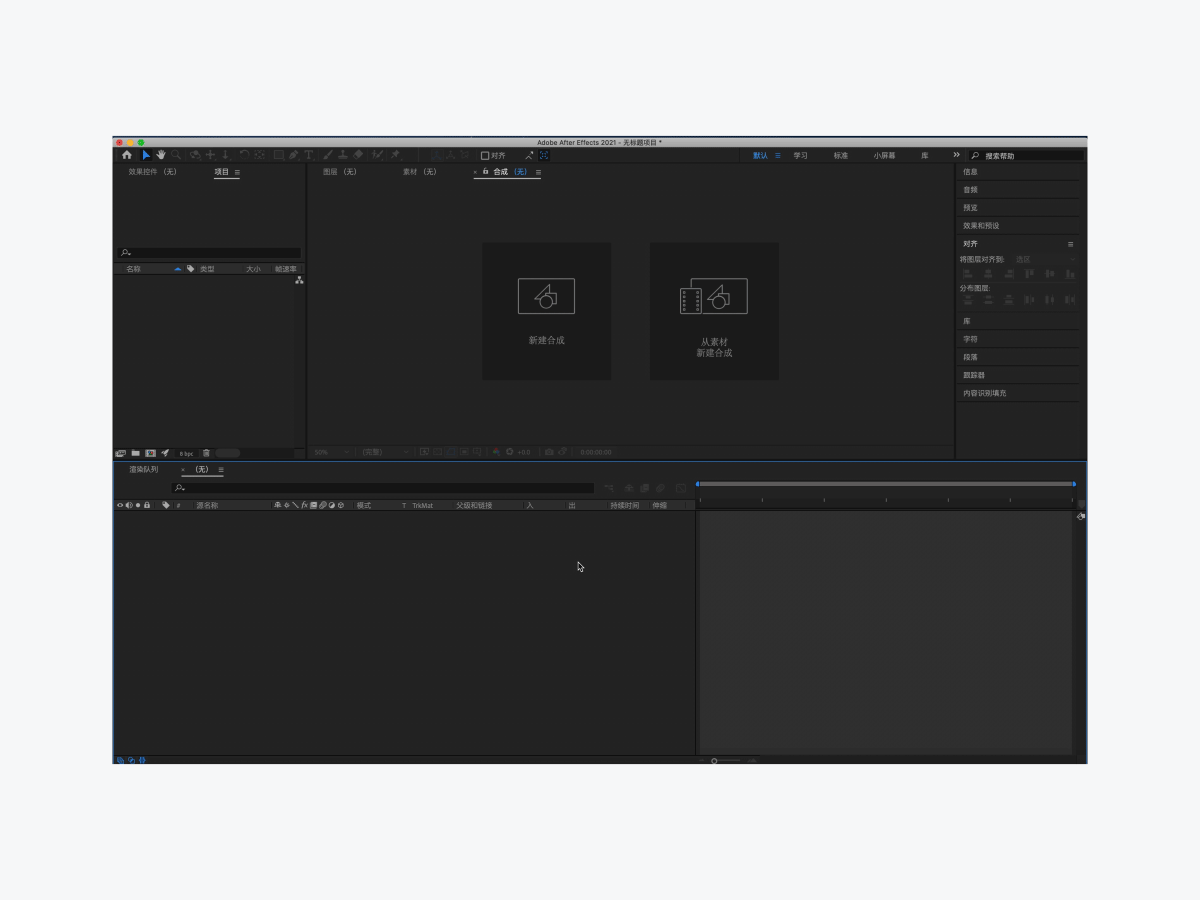
Task: Switch to the 素材 (无) tab
Action: click(x=420, y=172)
